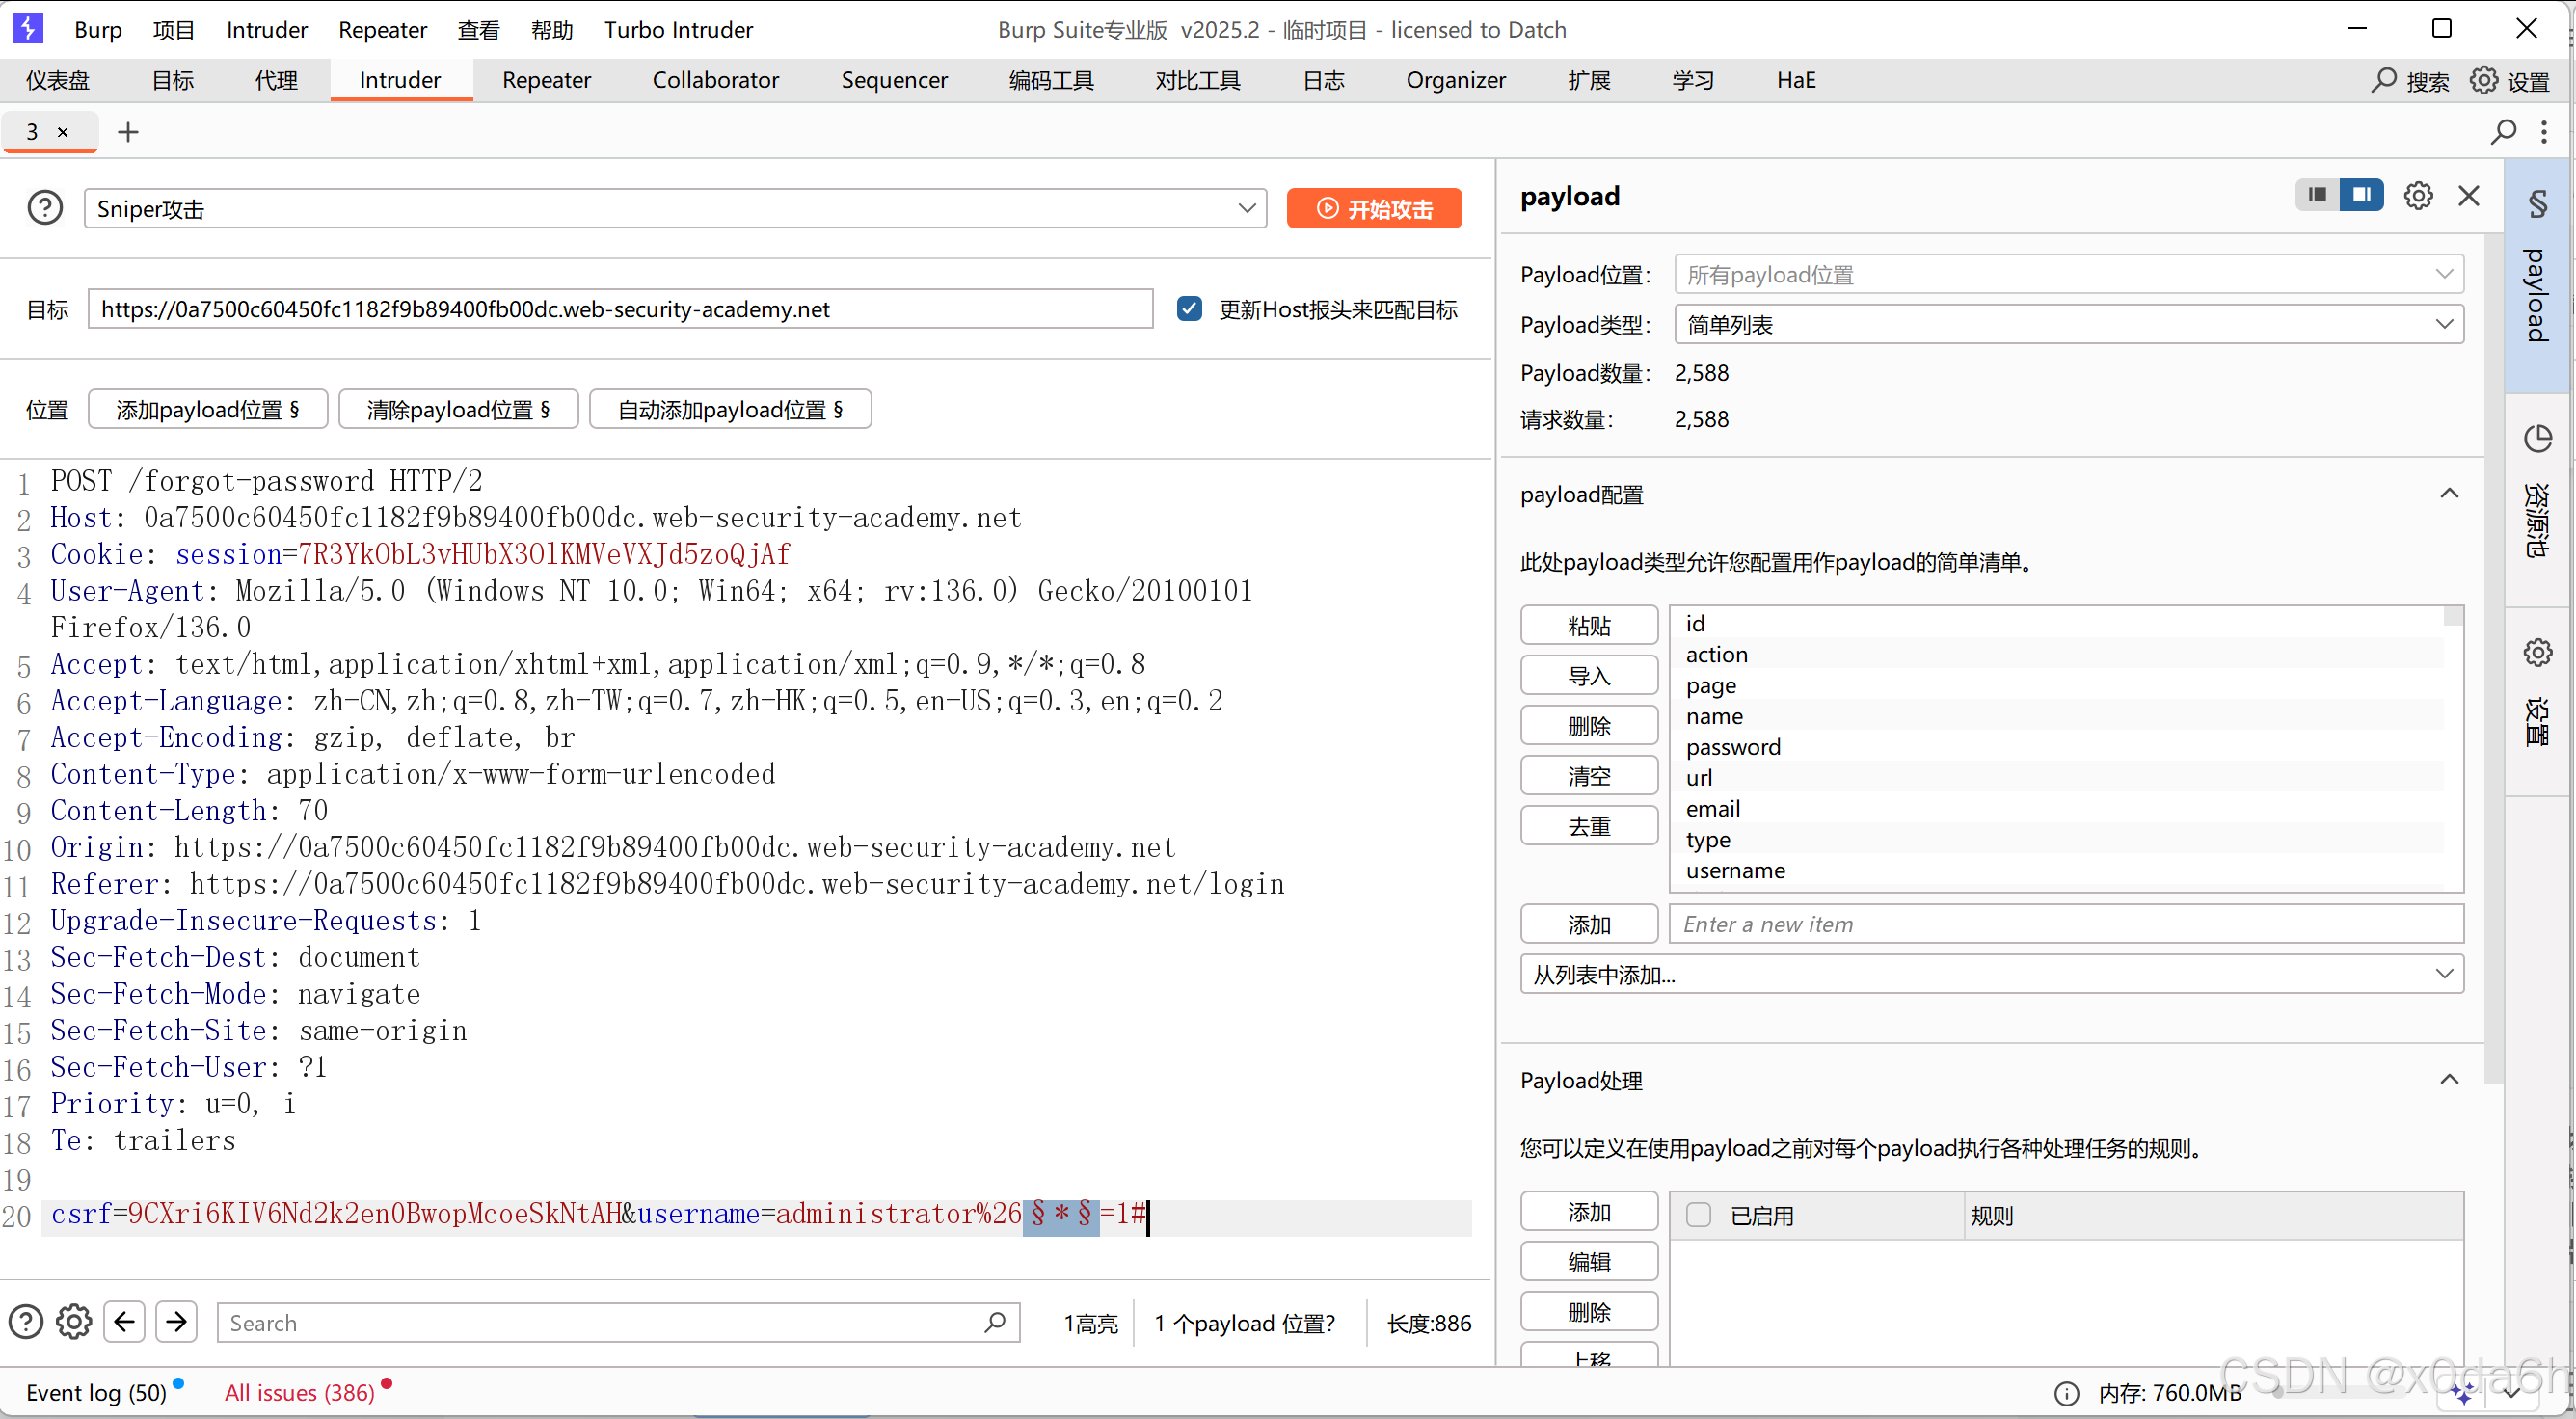Click the Burp Suite logo icon
This screenshot has height=1419, width=2576.
click(x=27, y=28)
